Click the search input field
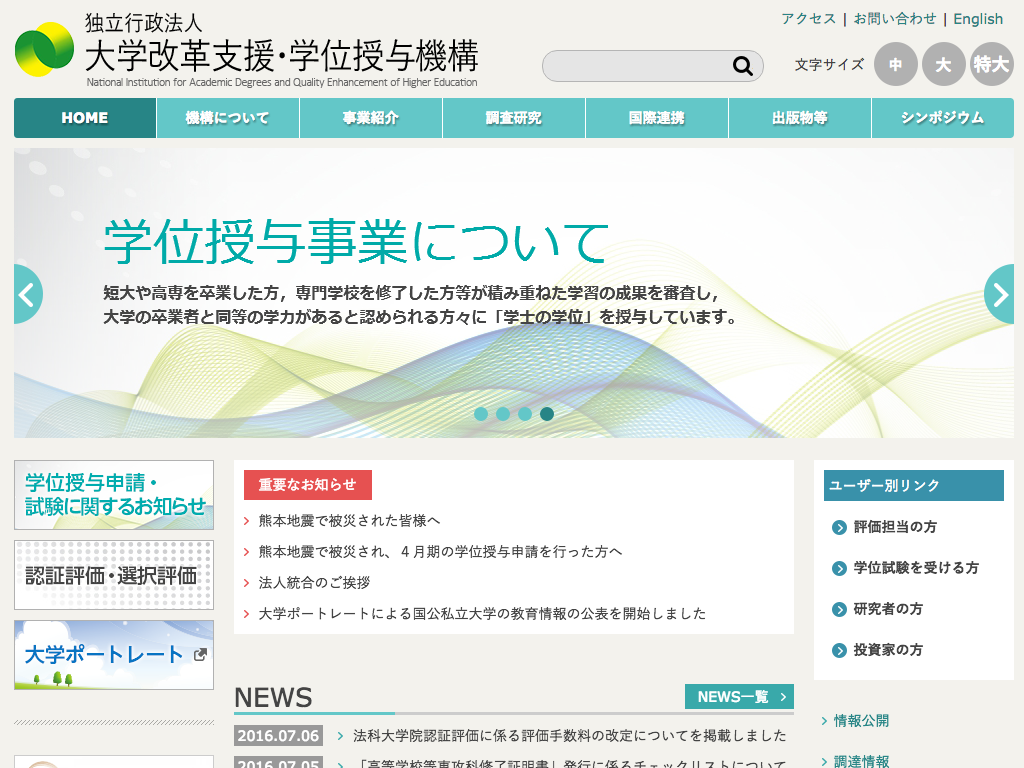Viewport: 1024px width, 768px height. [x=635, y=66]
